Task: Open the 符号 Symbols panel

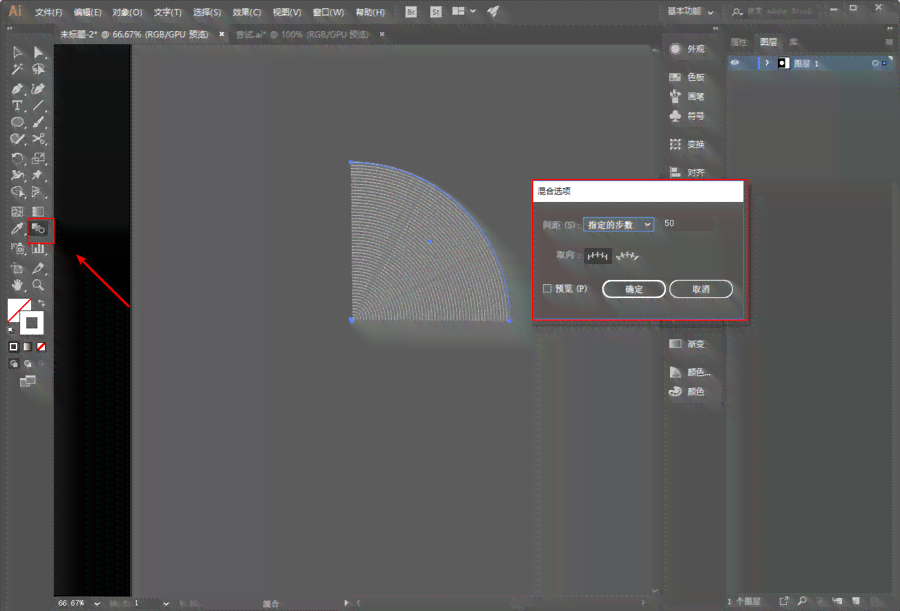Action: 688,116
